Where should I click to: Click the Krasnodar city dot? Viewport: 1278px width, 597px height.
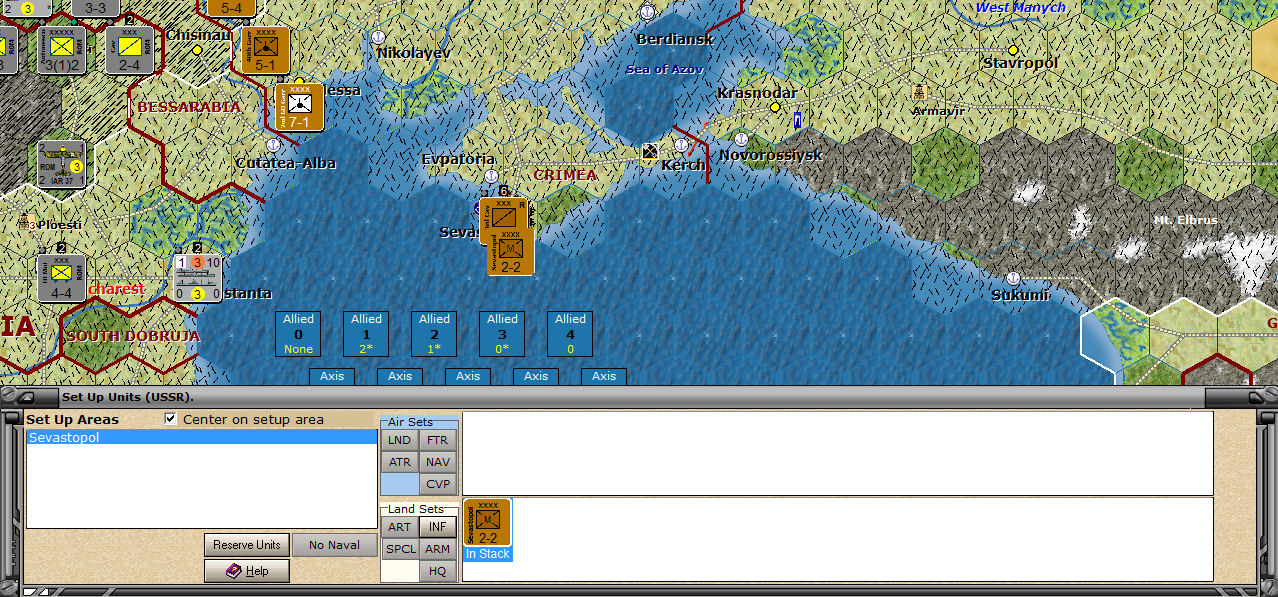pyautogui.click(x=774, y=107)
